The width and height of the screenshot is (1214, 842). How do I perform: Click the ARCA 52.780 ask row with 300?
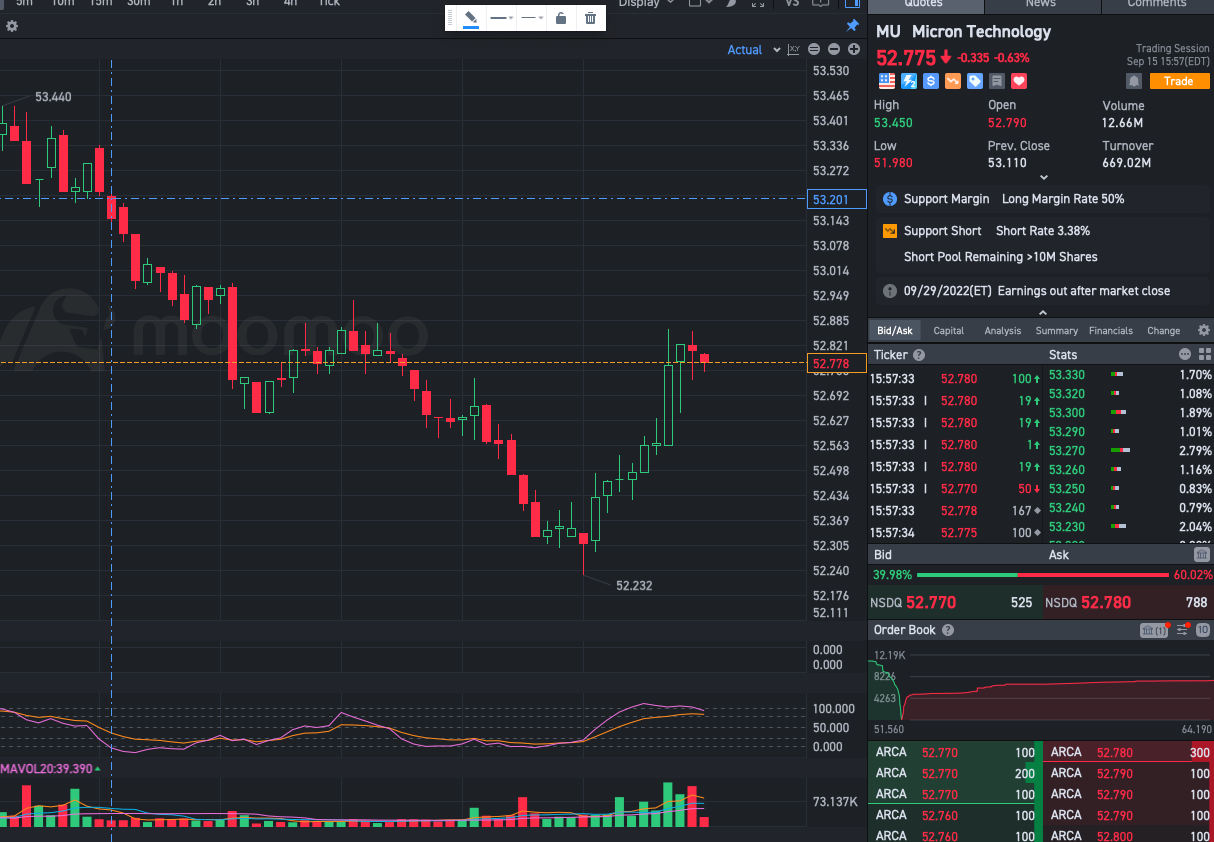coord(1128,752)
